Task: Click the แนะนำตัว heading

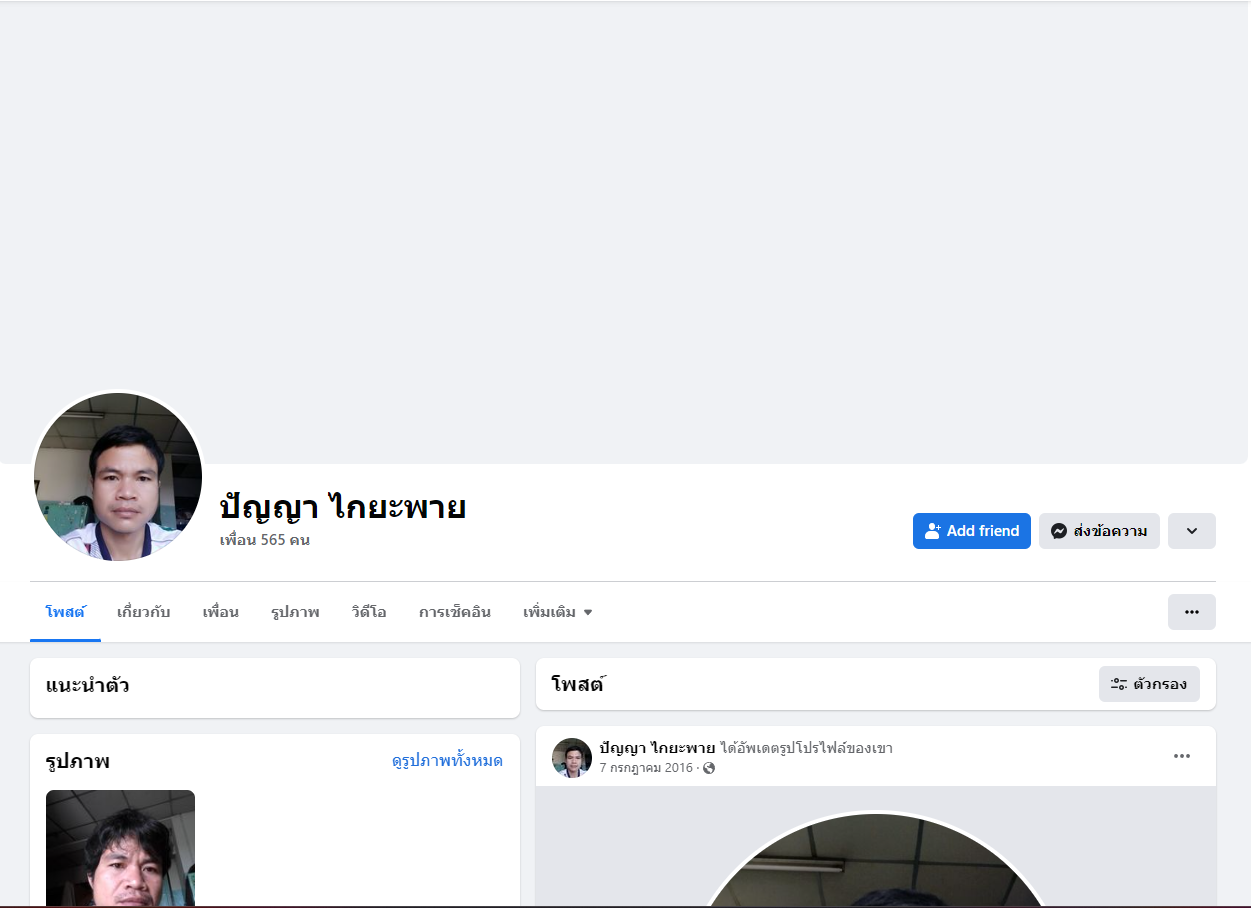Action: [87, 686]
